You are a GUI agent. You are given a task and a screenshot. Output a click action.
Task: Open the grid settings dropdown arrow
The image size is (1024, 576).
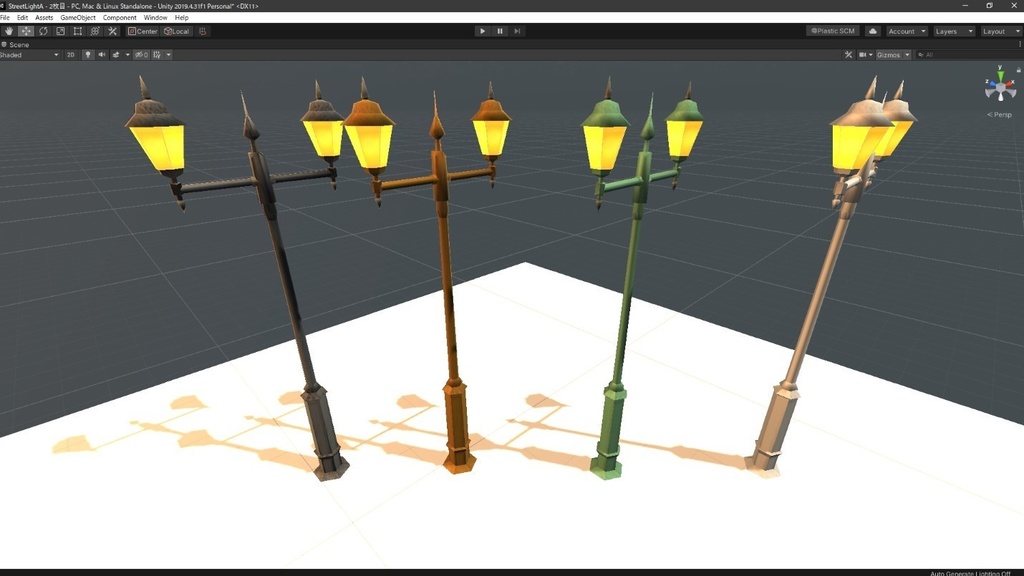tap(168, 55)
